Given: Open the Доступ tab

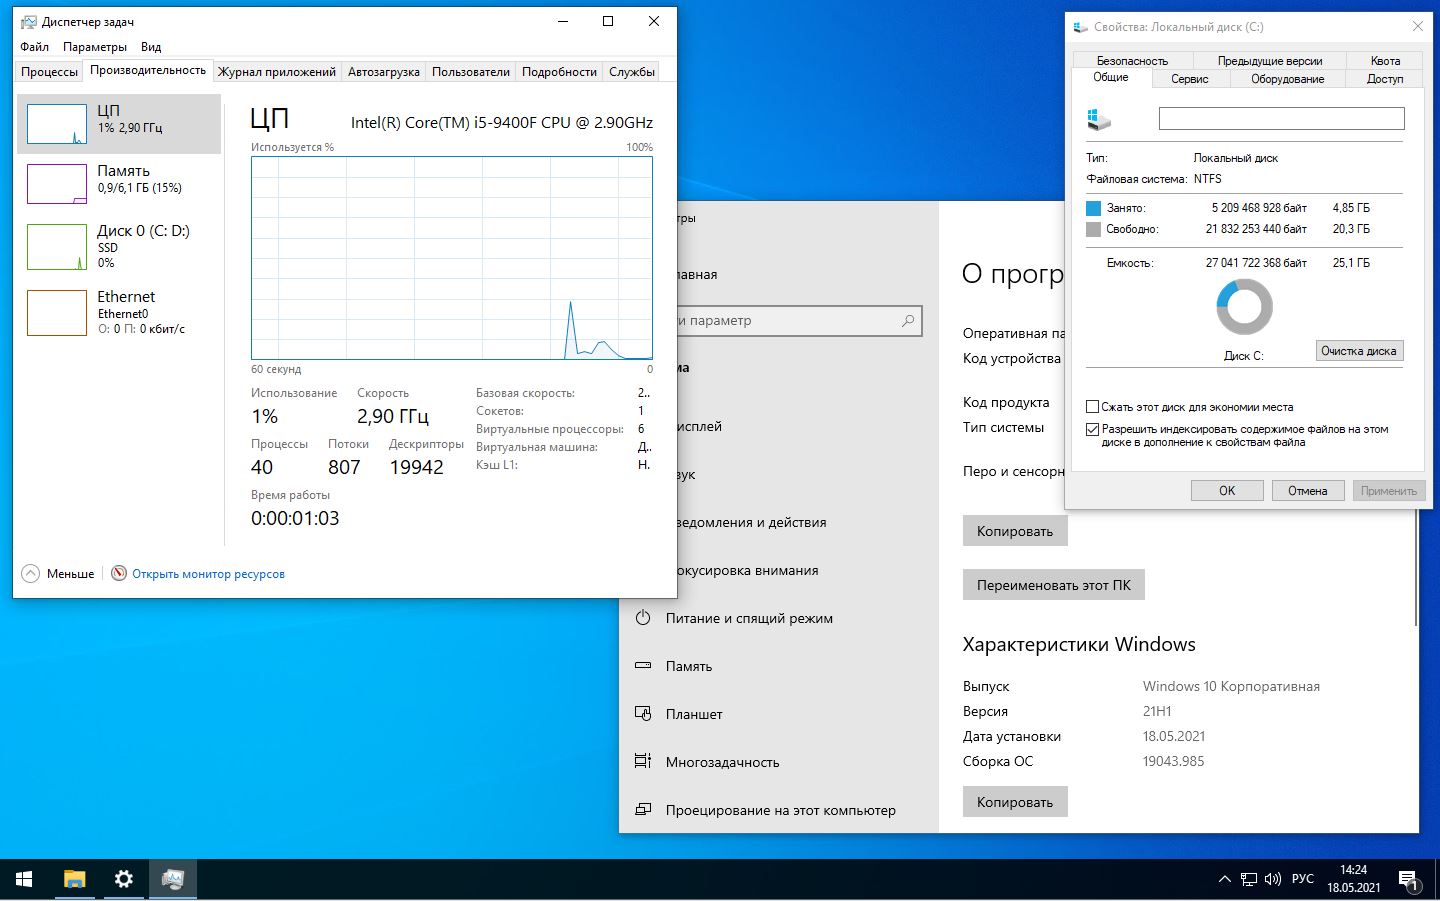Looking at the screenshot, I should [1385, 79].
